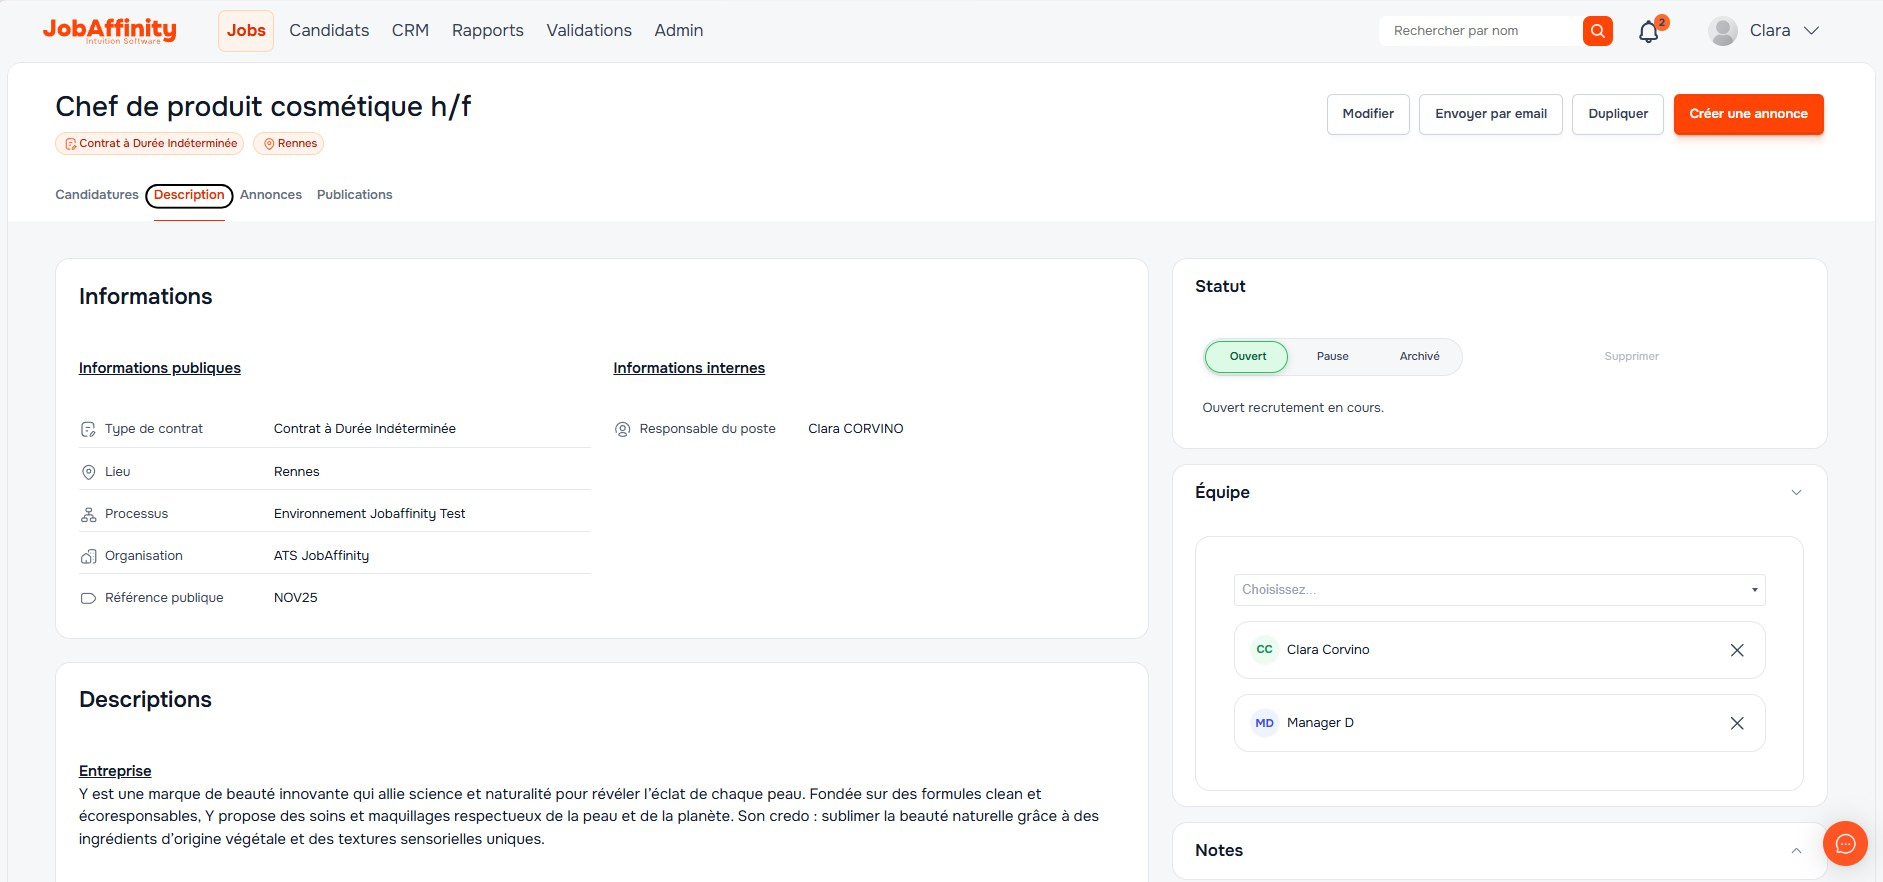The image size is (1883, 882).
Task: Click the Référence publique tag icon
Action: [x=88, y=598]
